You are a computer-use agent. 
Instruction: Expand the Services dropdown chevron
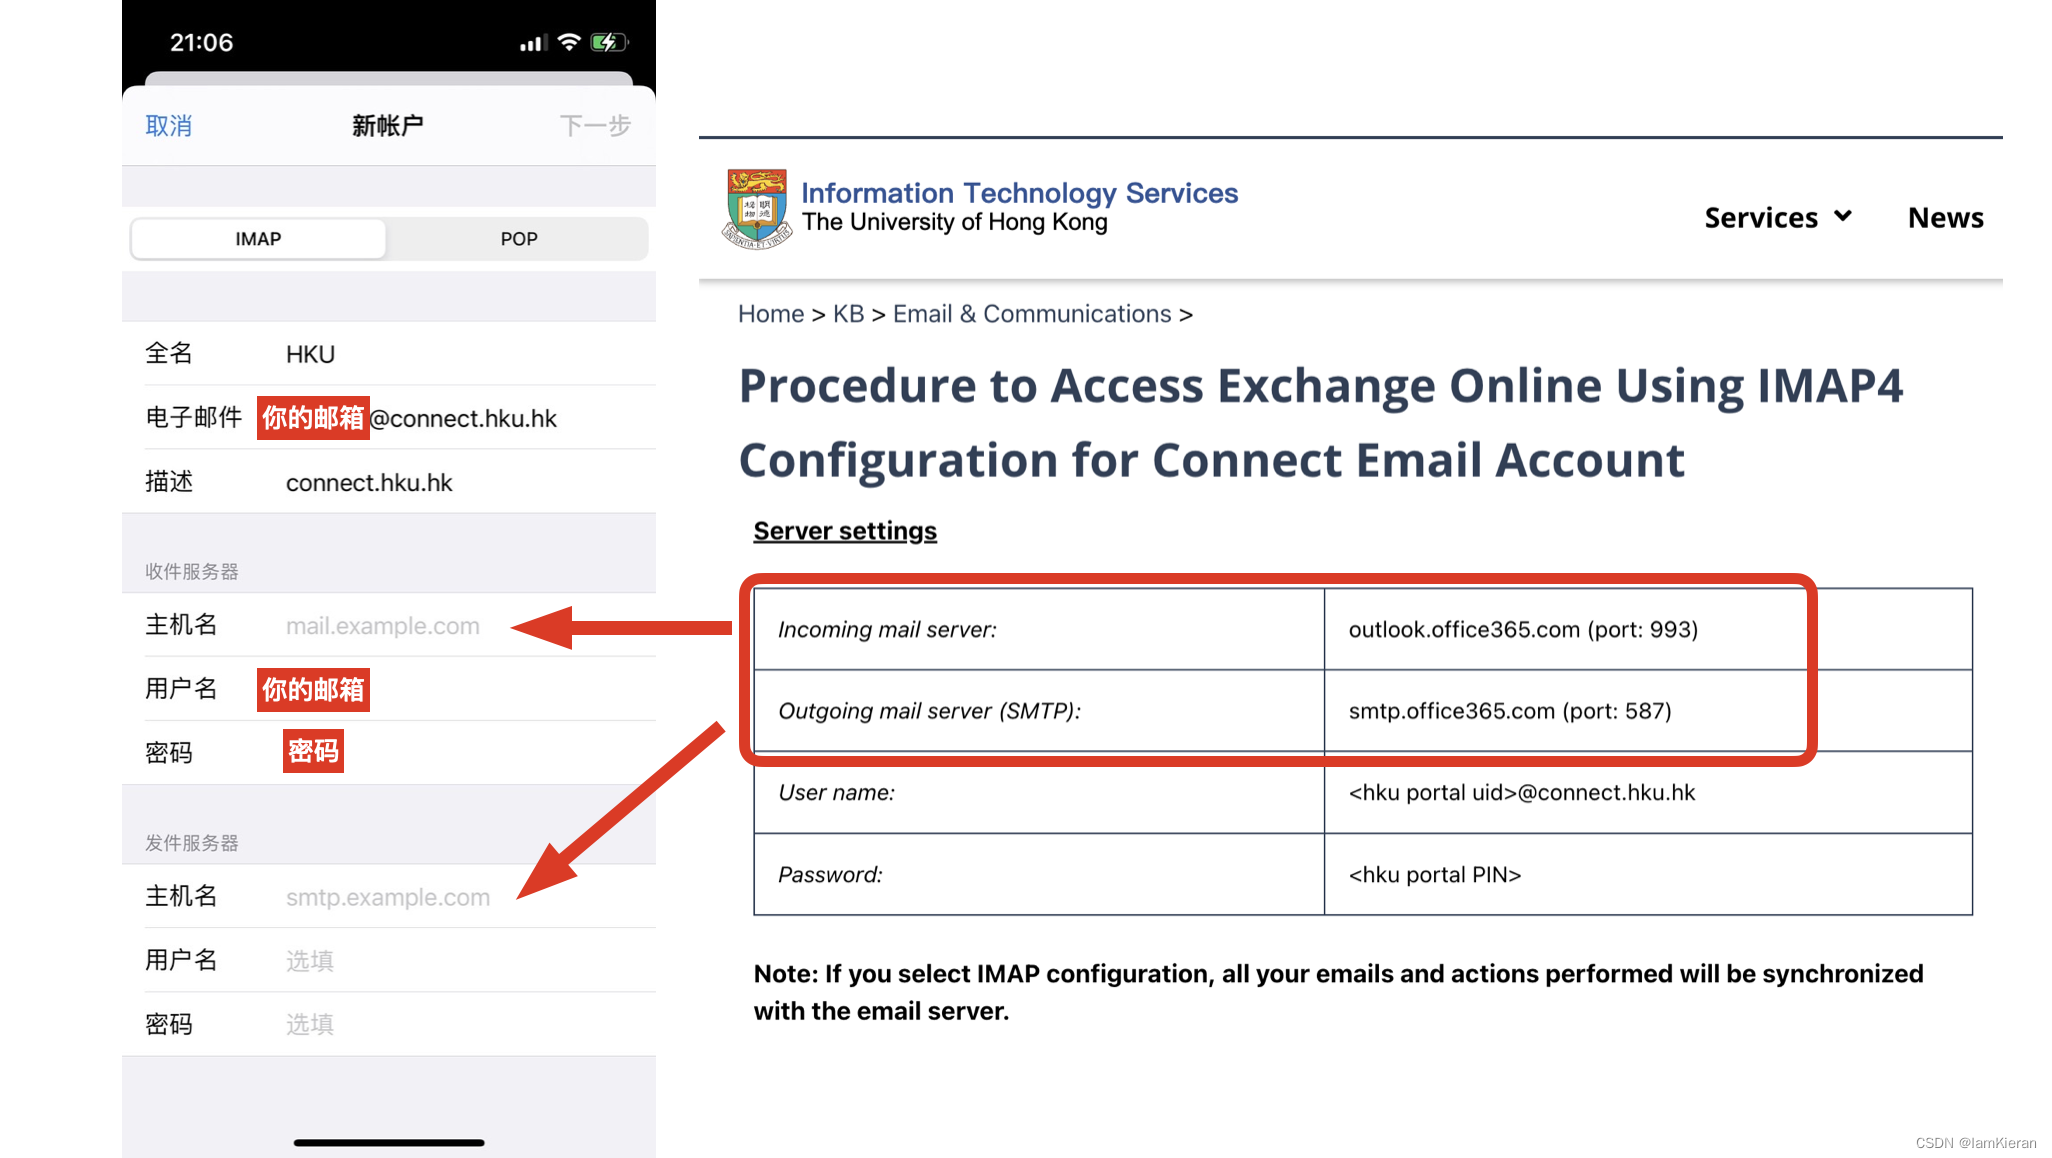point(1842,216)
